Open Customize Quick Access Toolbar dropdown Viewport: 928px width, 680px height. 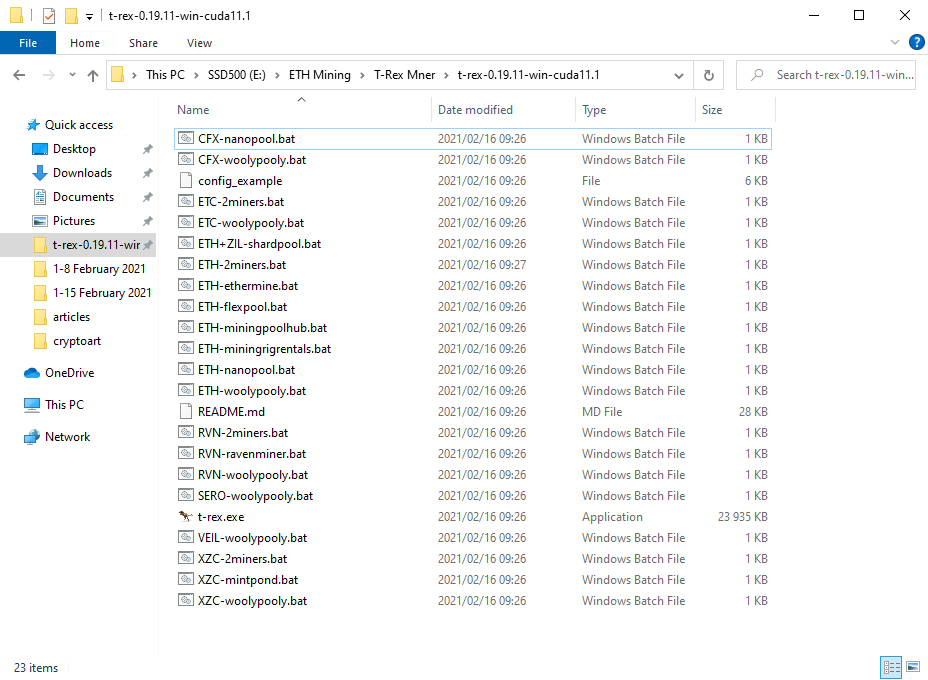pos(89,17)
